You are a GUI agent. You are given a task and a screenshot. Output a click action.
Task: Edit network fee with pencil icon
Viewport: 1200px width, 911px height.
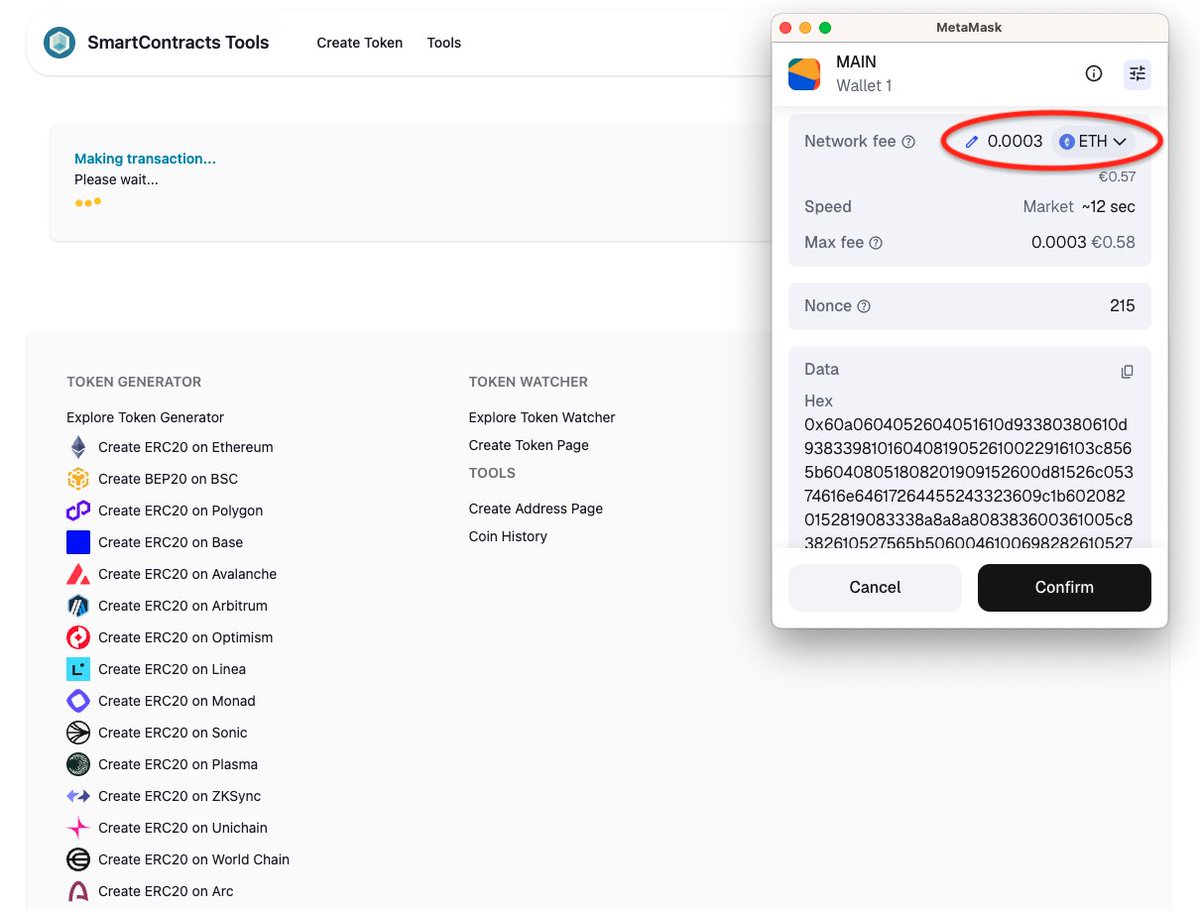(972, 142)
